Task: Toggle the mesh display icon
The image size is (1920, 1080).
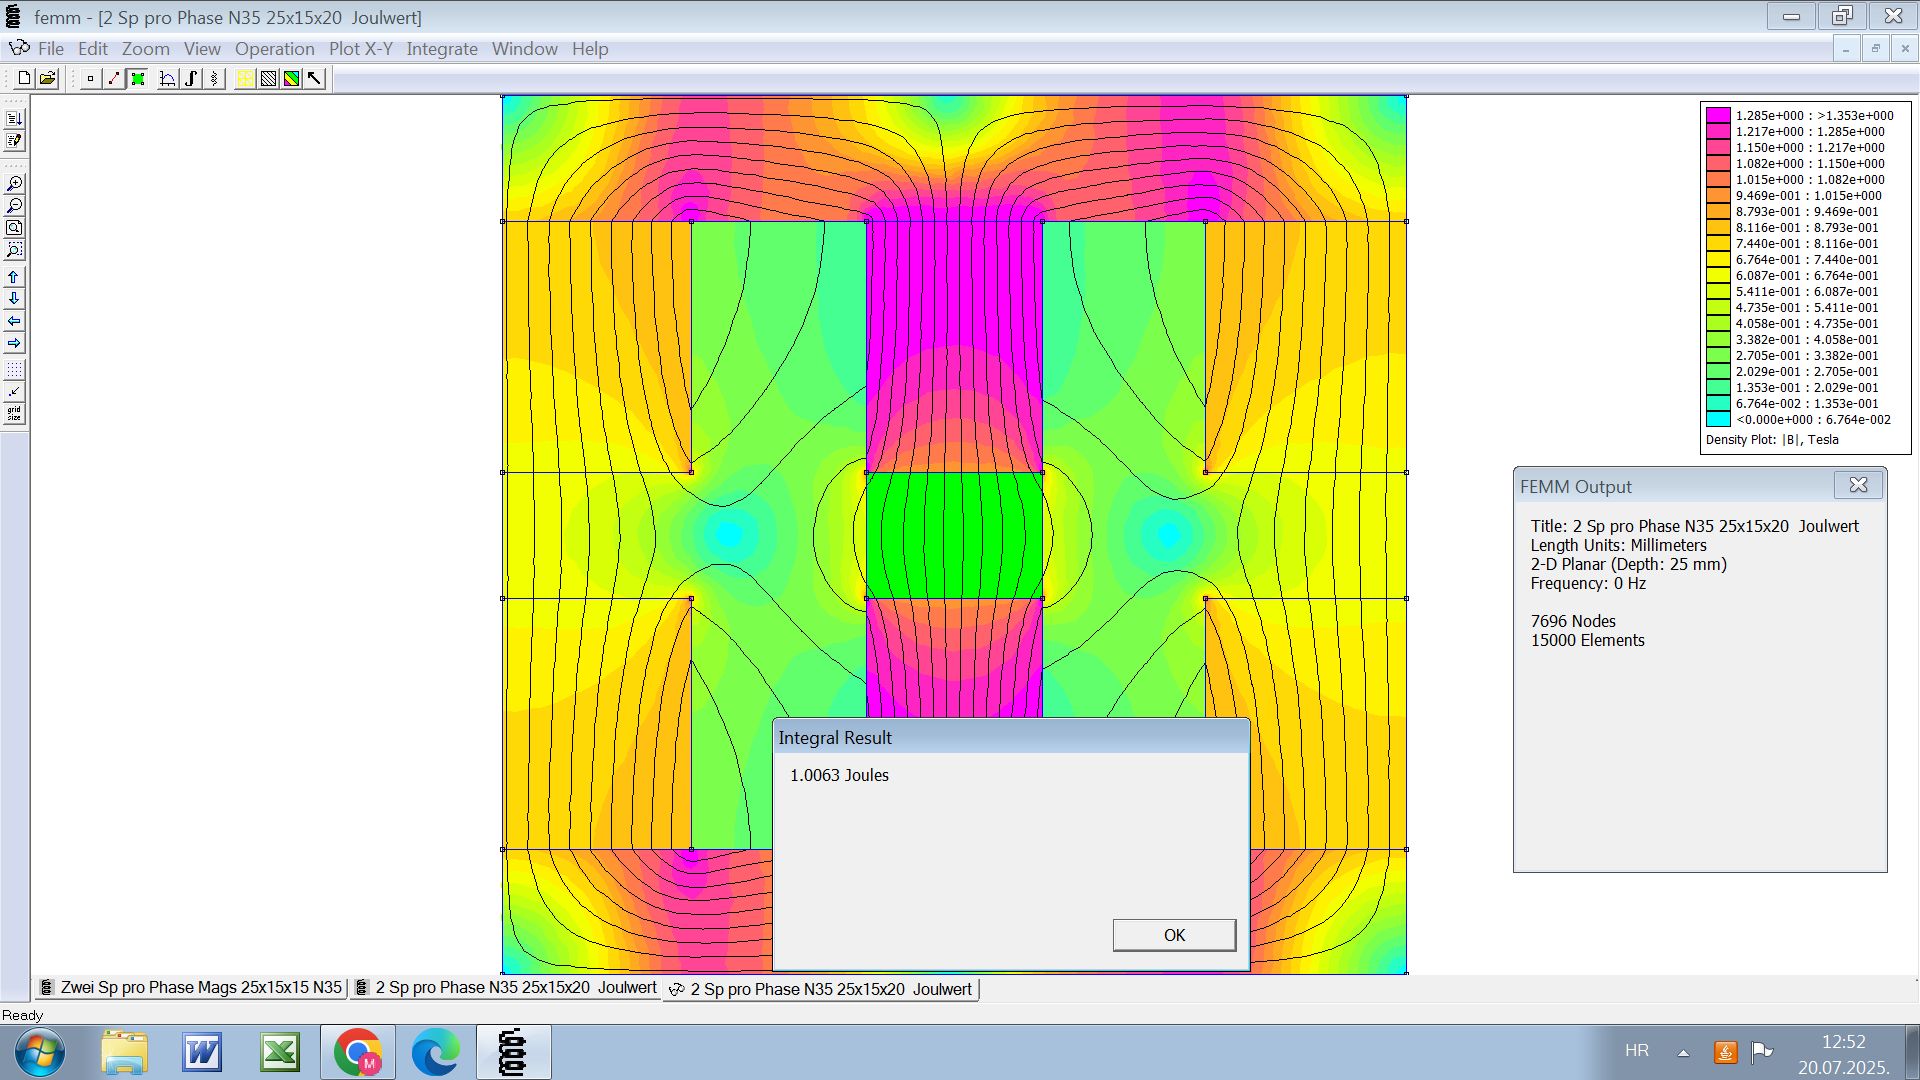Action: (244, 78)
